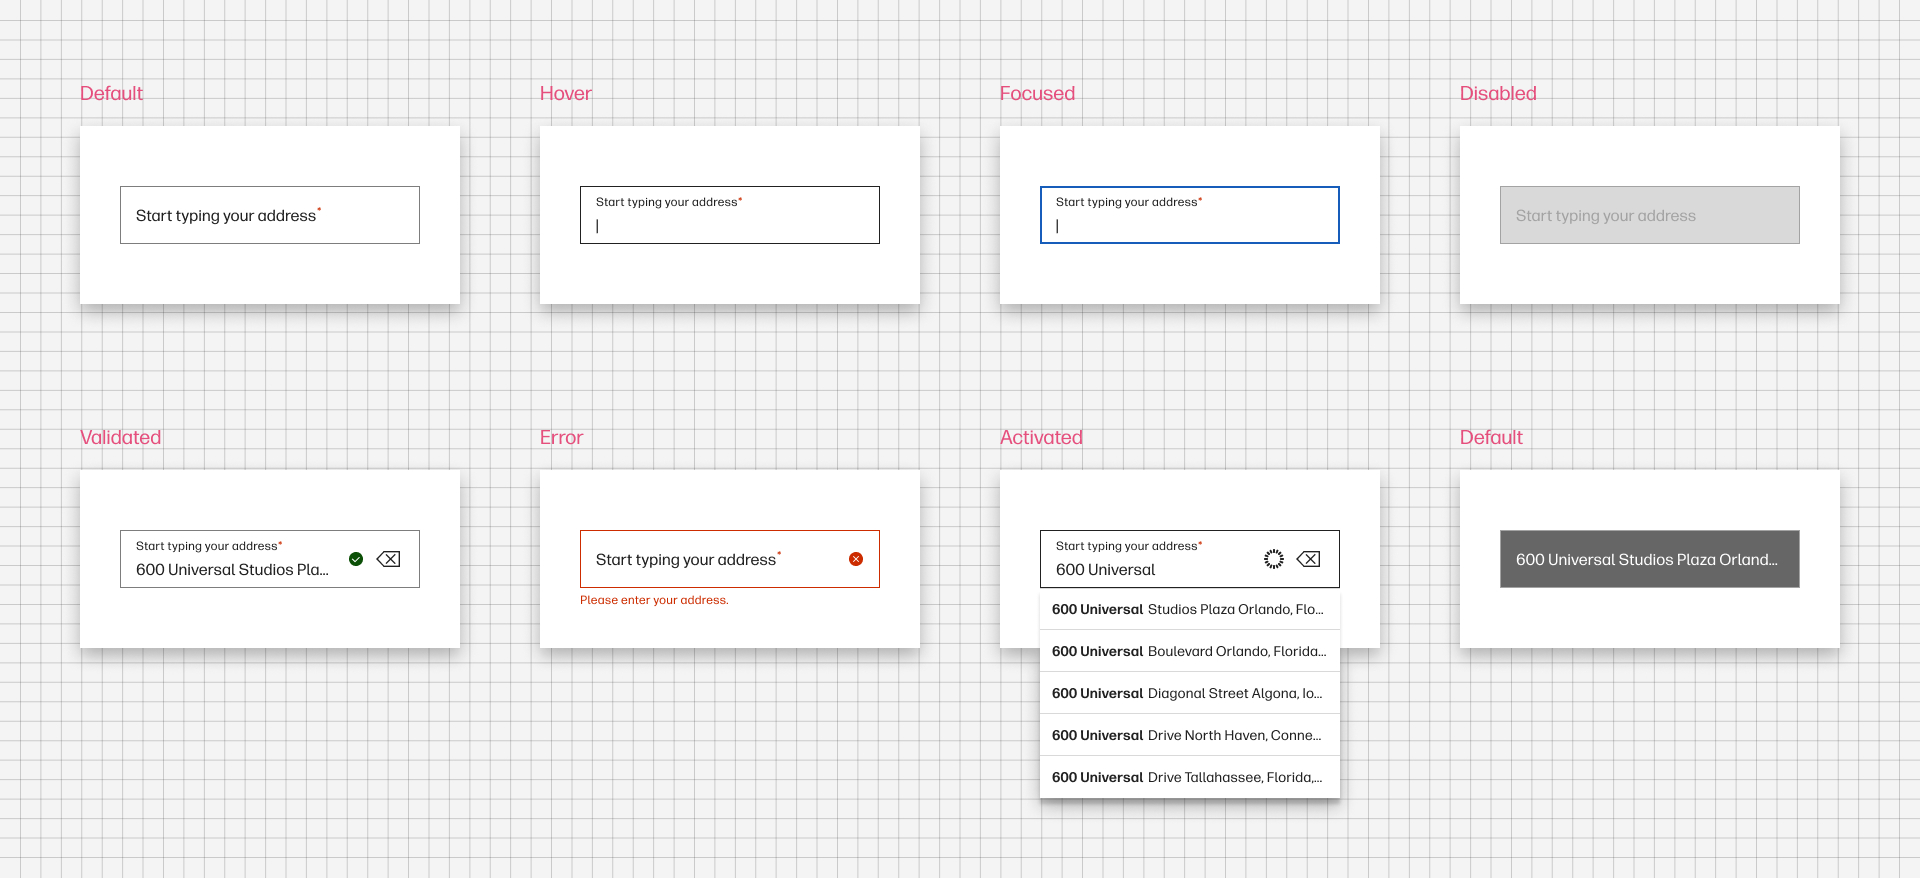Click the Activated heading label
The image size is (1920, 878).
click(1041, 437)
